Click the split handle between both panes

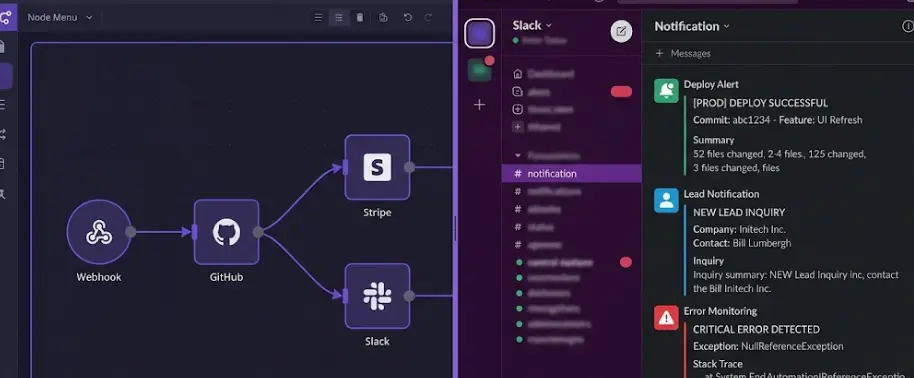455,229
